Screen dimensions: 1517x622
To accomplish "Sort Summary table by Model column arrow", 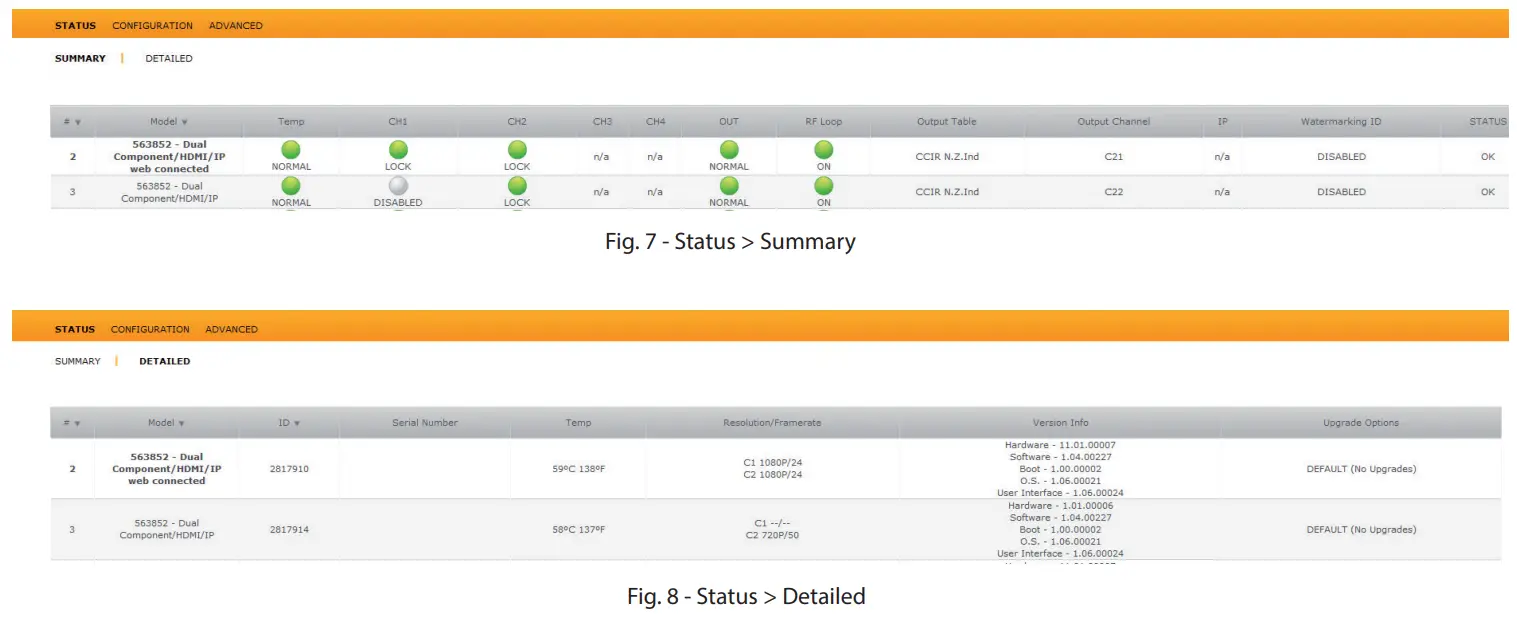I will click(184, 122).
